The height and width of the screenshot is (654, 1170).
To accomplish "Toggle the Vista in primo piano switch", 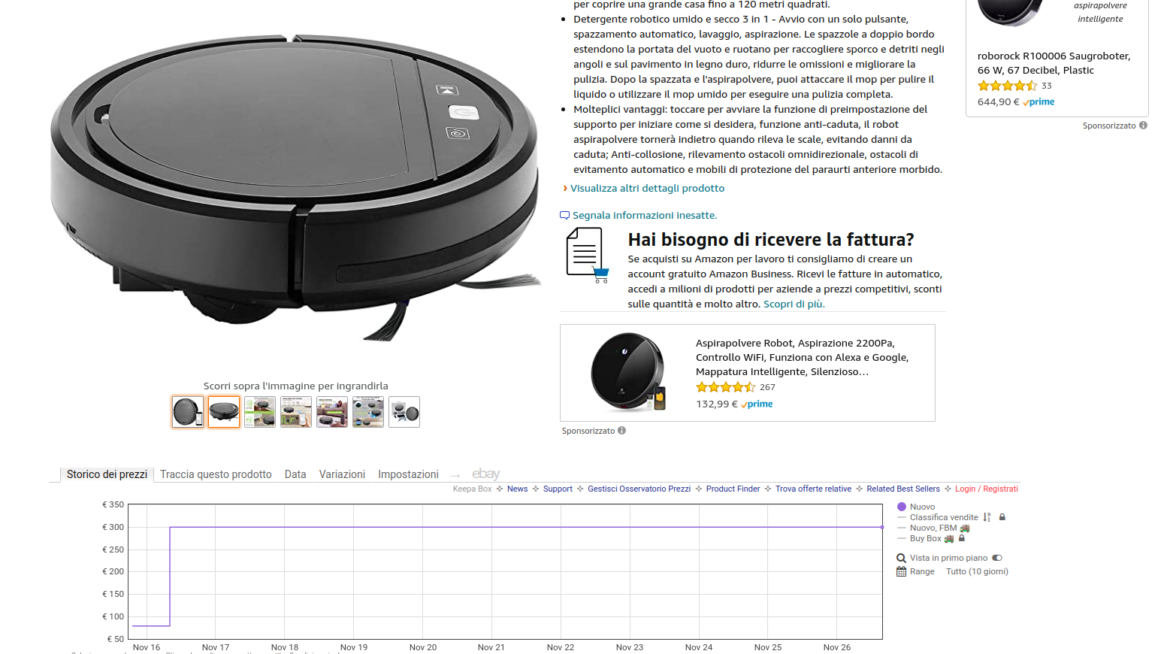I will [997, 558].
